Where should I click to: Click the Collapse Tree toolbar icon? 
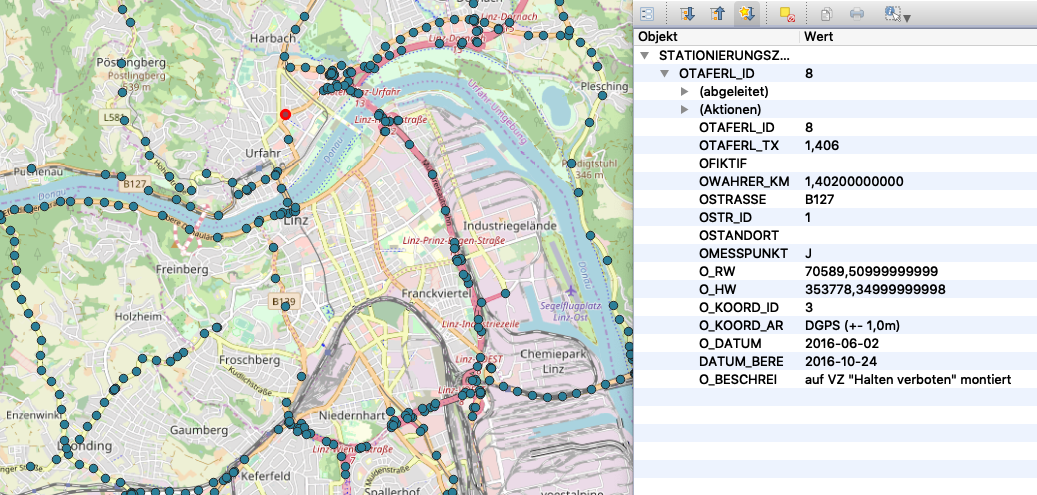[715, 14]
